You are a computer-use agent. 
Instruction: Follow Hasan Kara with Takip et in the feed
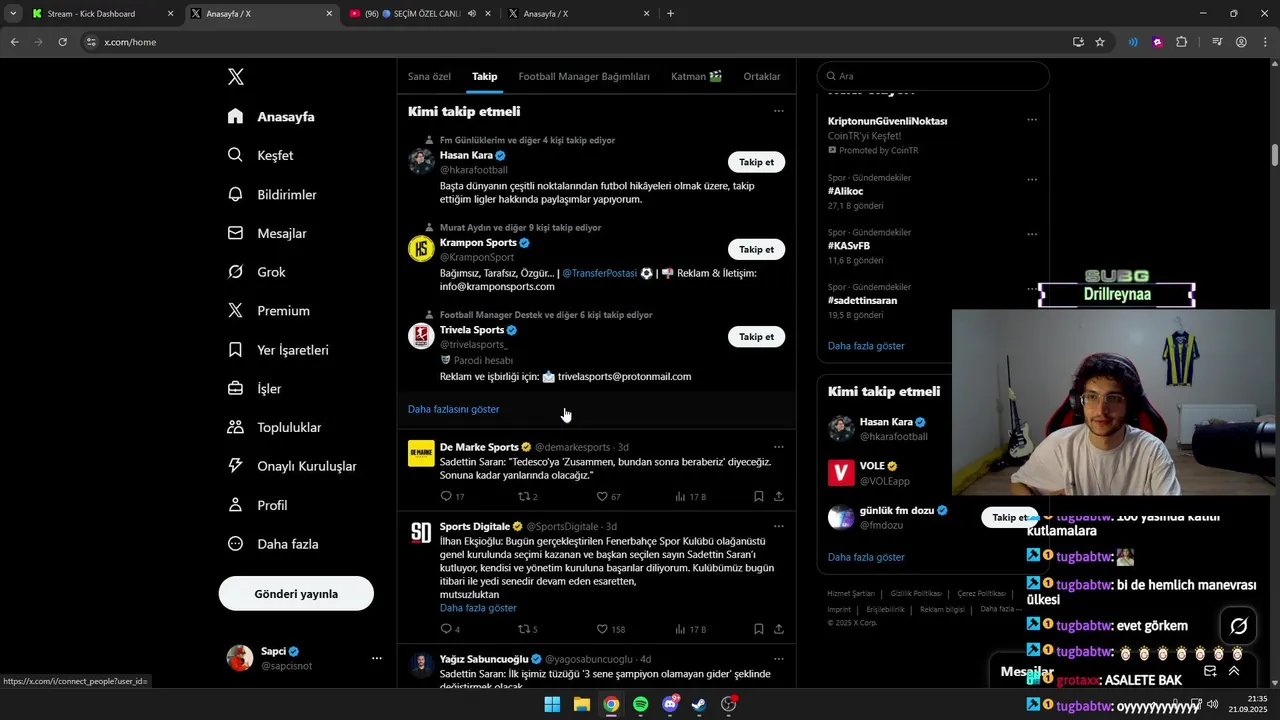click(756, 162)
